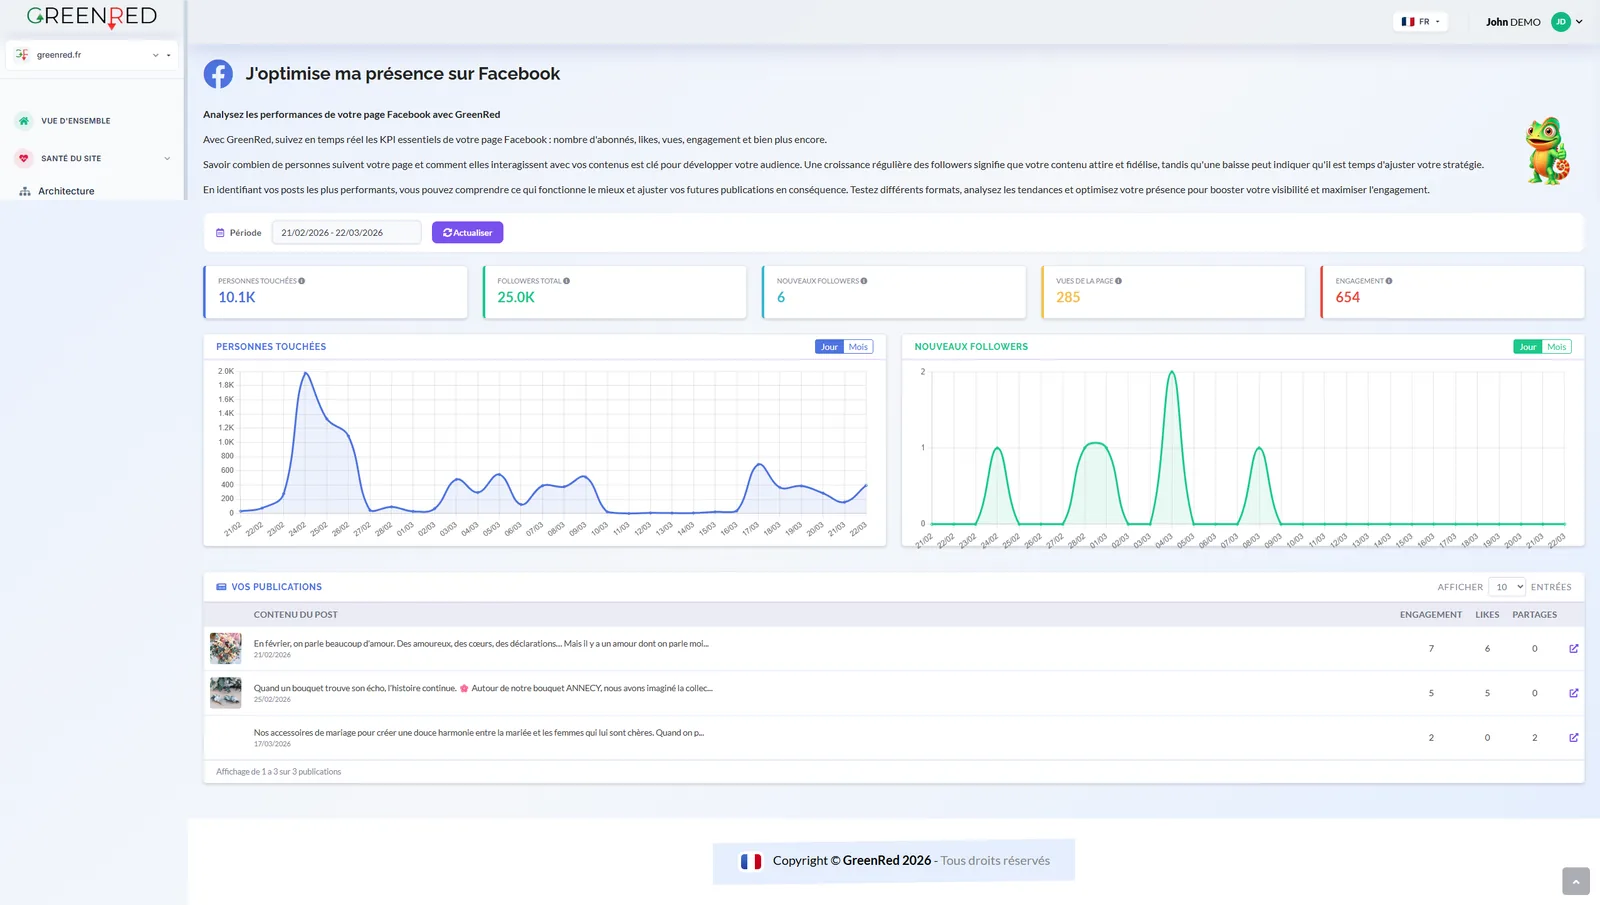Switch Nouveaux followers chart to Mois
Viewport: 1600px width, 905px height.
click(x=1557, y=347)
